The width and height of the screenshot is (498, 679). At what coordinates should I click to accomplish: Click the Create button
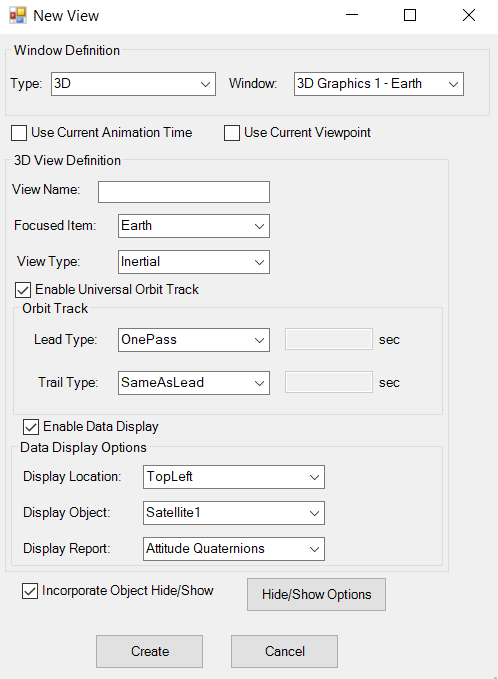tap(149, 651)
